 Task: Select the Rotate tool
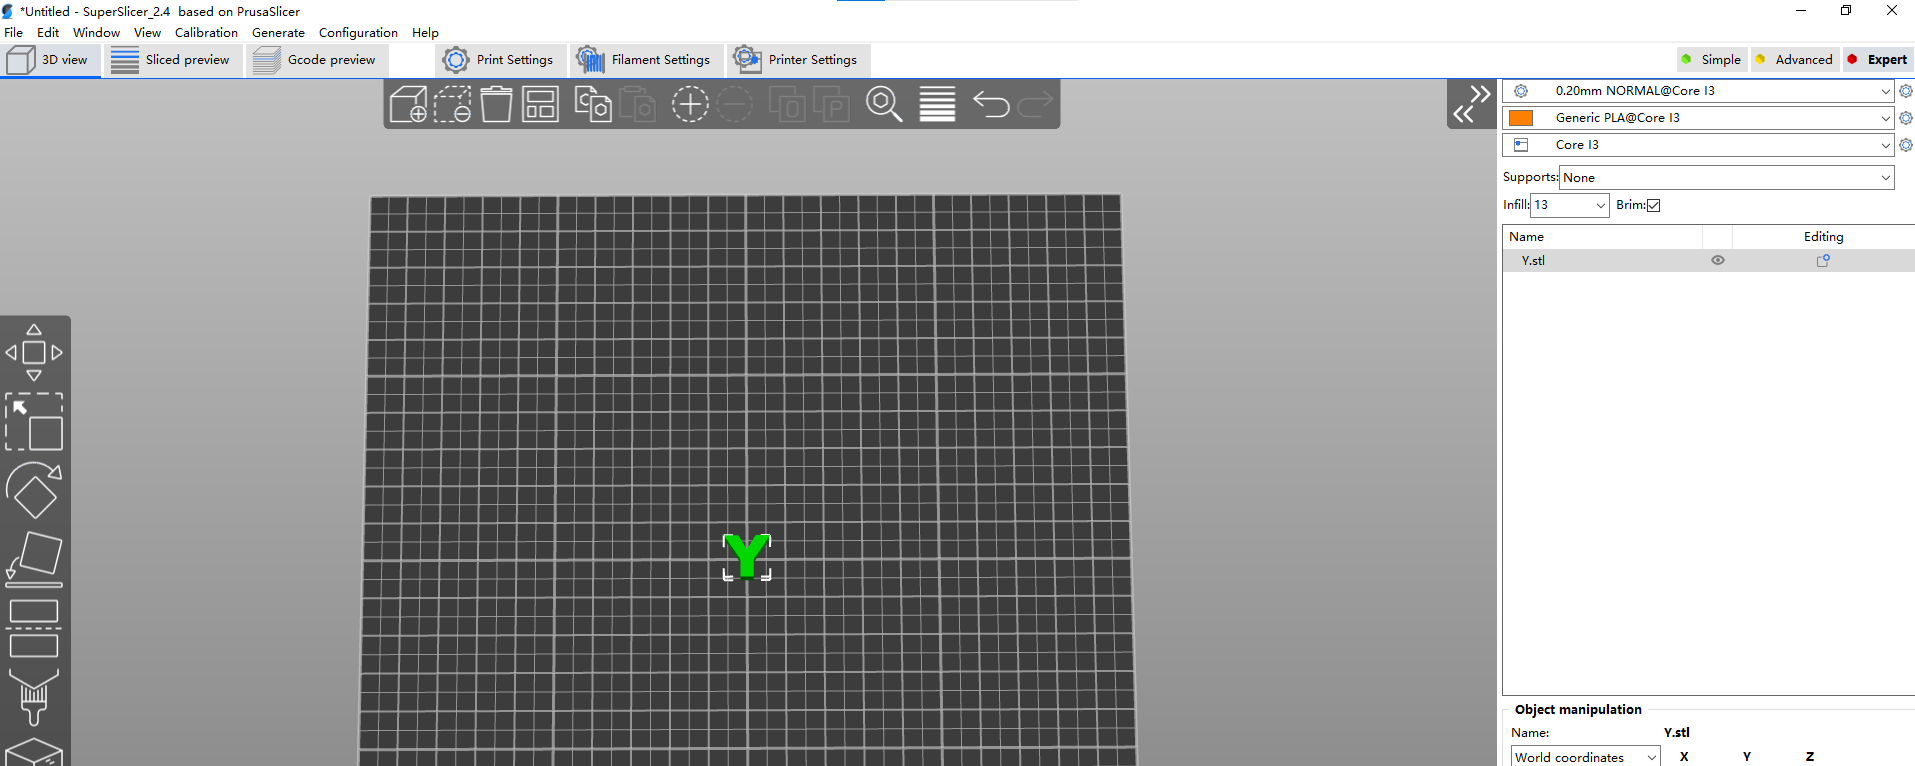click(x=34, y=490)
